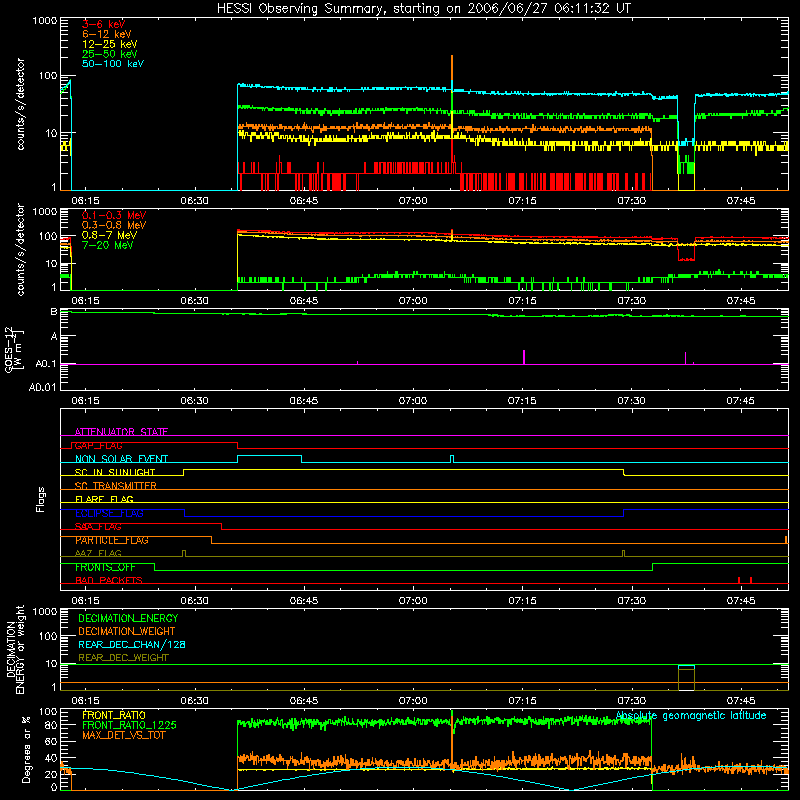Viewport: 800px width, 800px height.
Task: Click the 7-20 MeV legend label
Action: click(108, 245)
